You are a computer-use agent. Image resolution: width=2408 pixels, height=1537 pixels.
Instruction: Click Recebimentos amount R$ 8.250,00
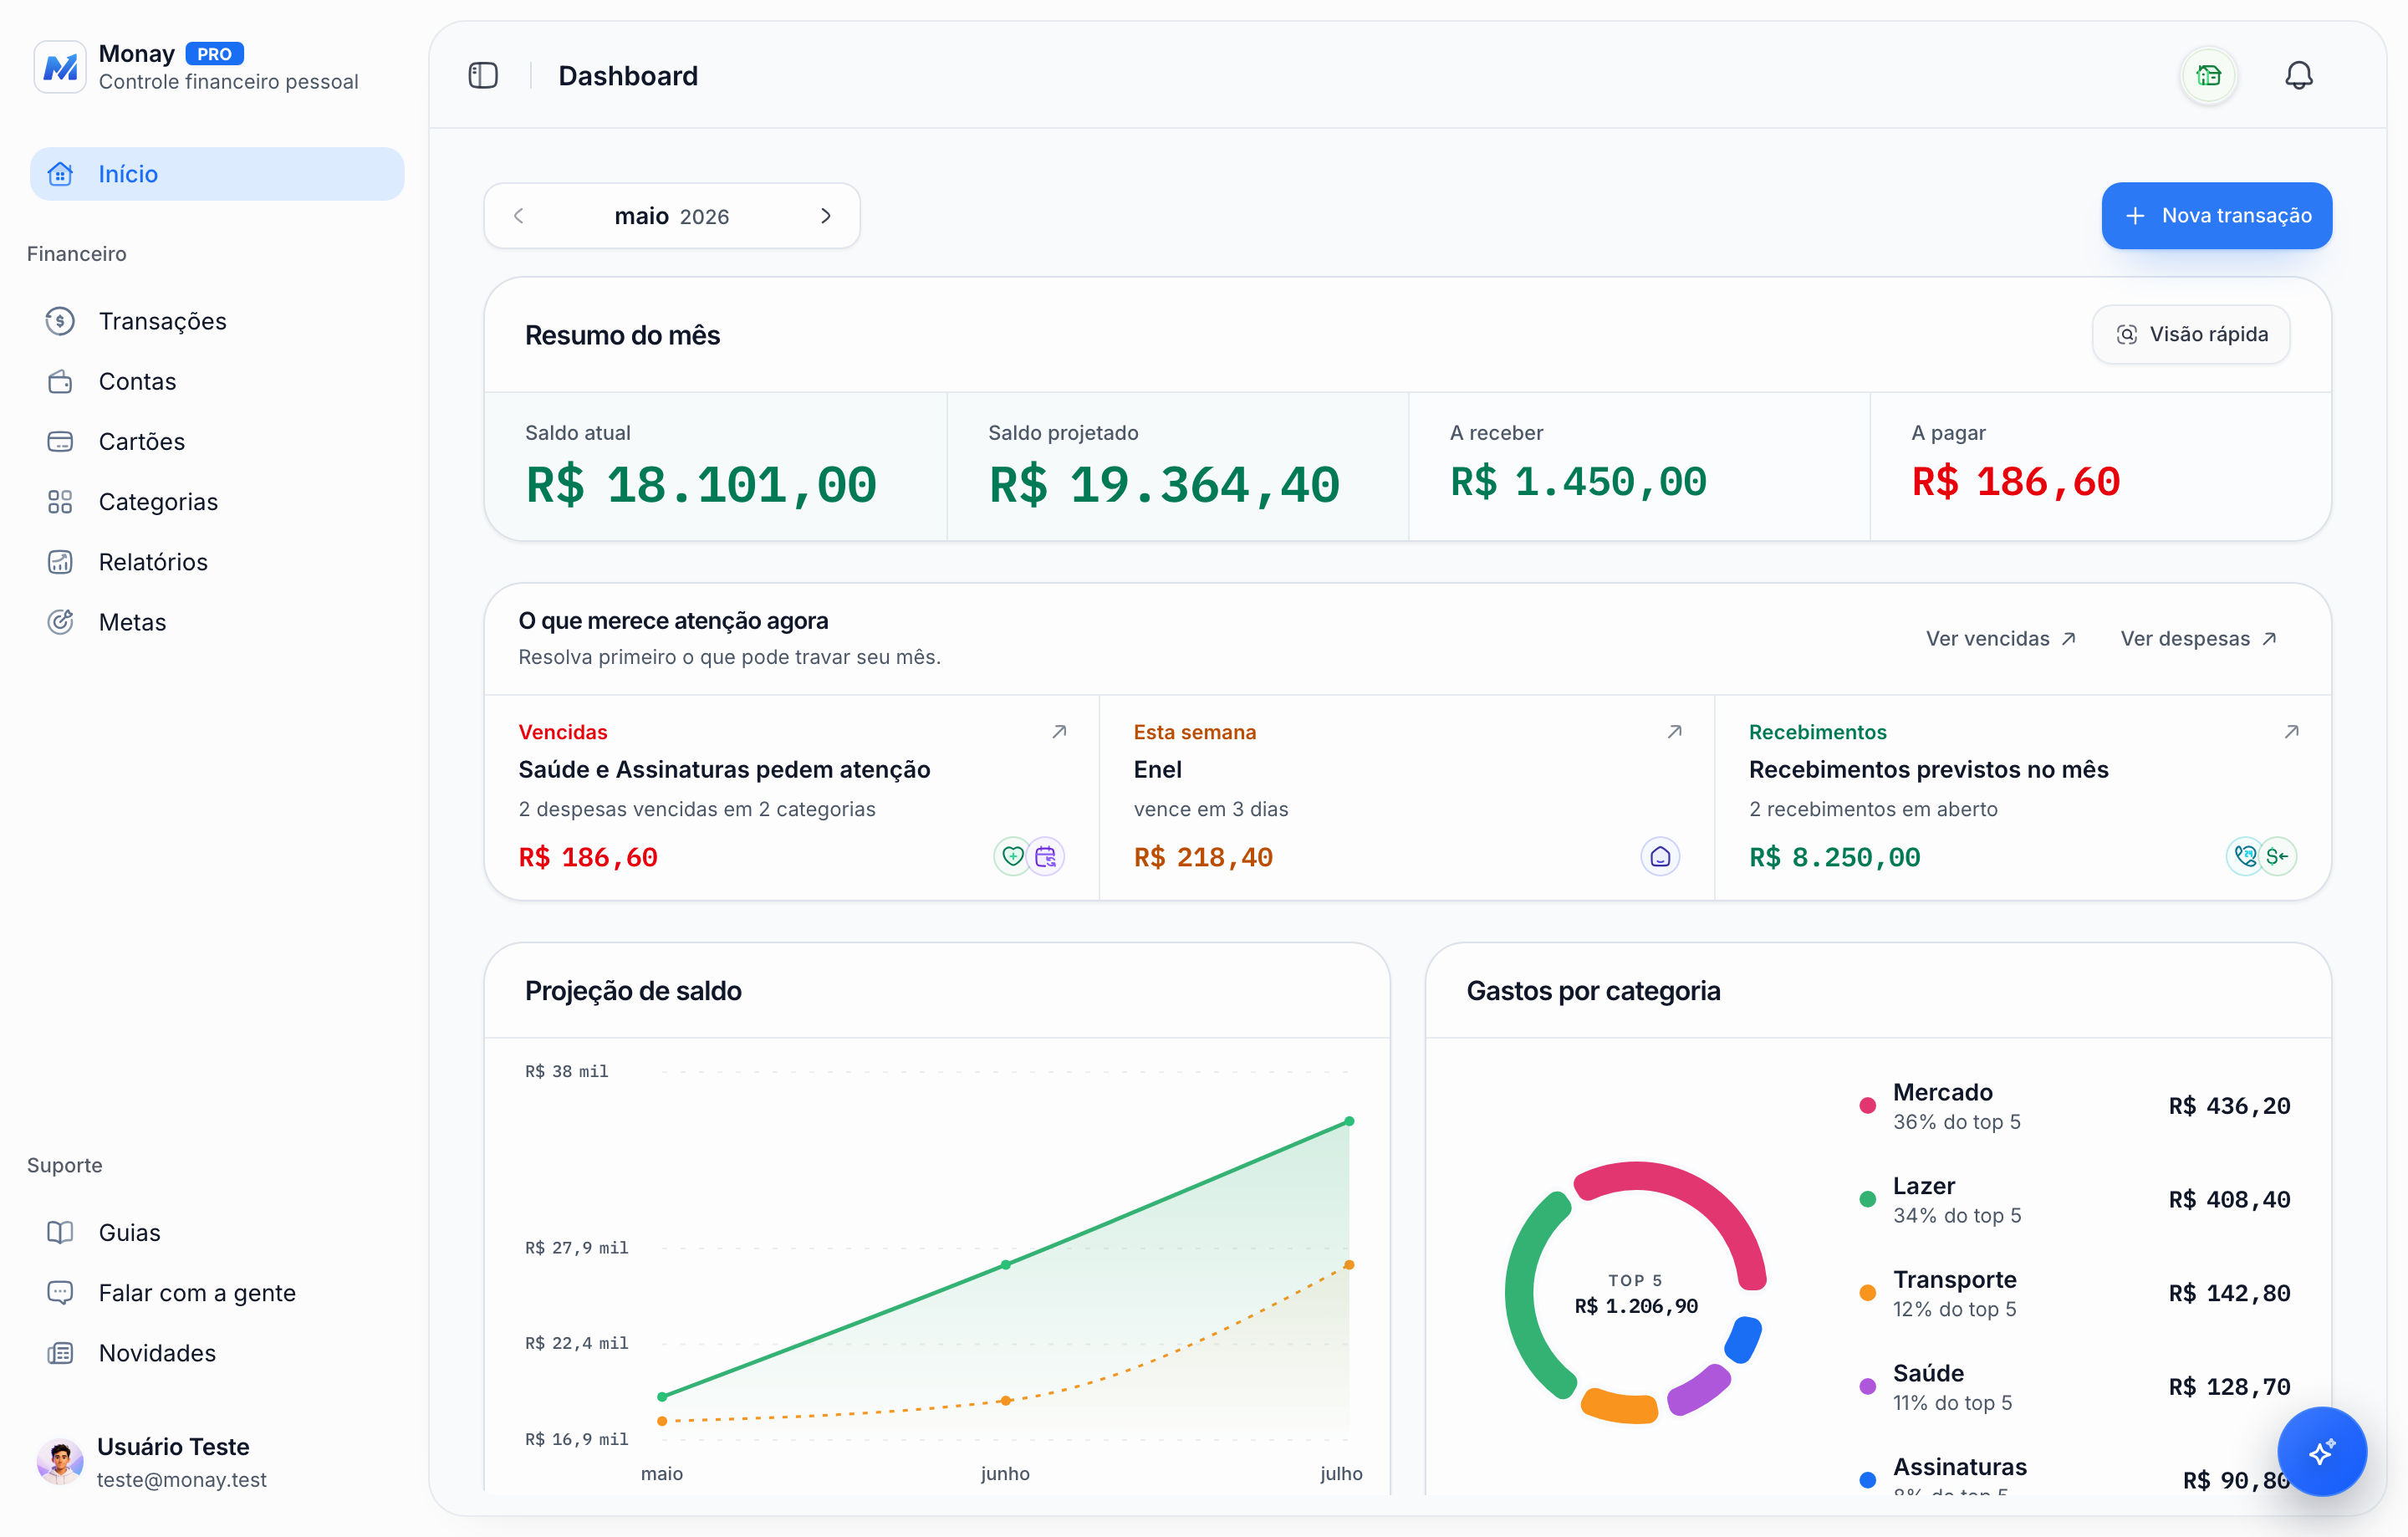(1834, 857)
